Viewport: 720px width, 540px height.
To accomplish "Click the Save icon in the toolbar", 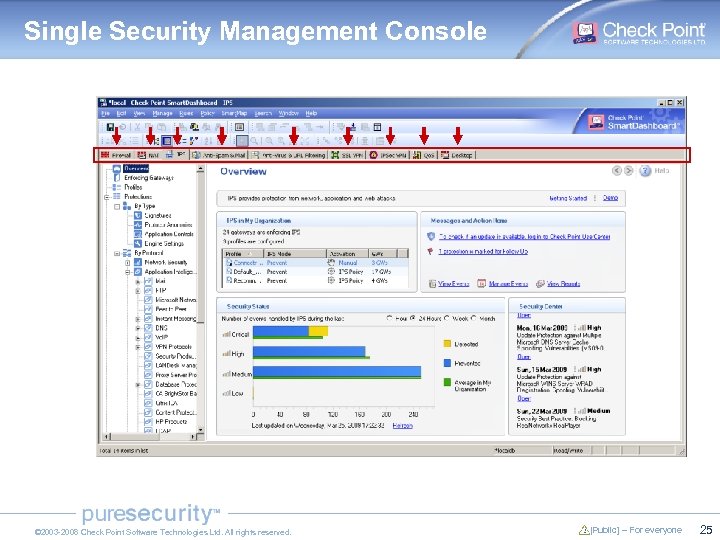I will point(111,127).
